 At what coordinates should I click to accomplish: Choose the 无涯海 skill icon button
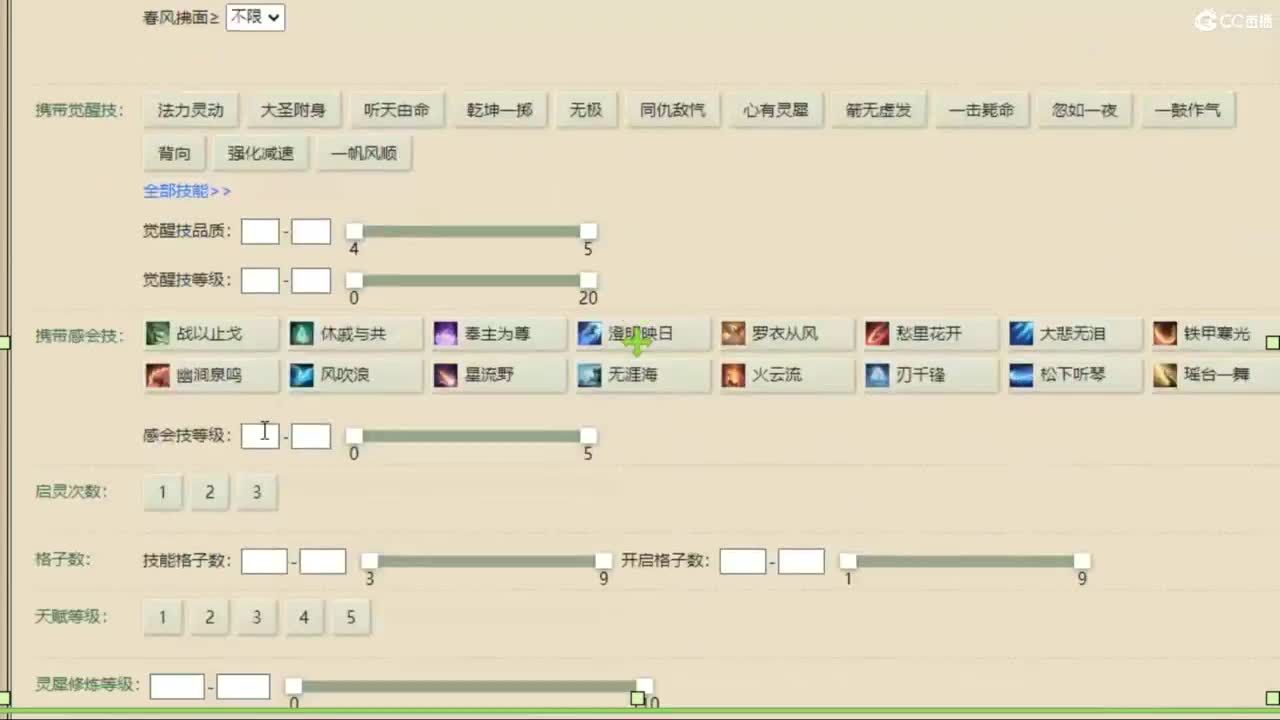[x=643, y=376]
